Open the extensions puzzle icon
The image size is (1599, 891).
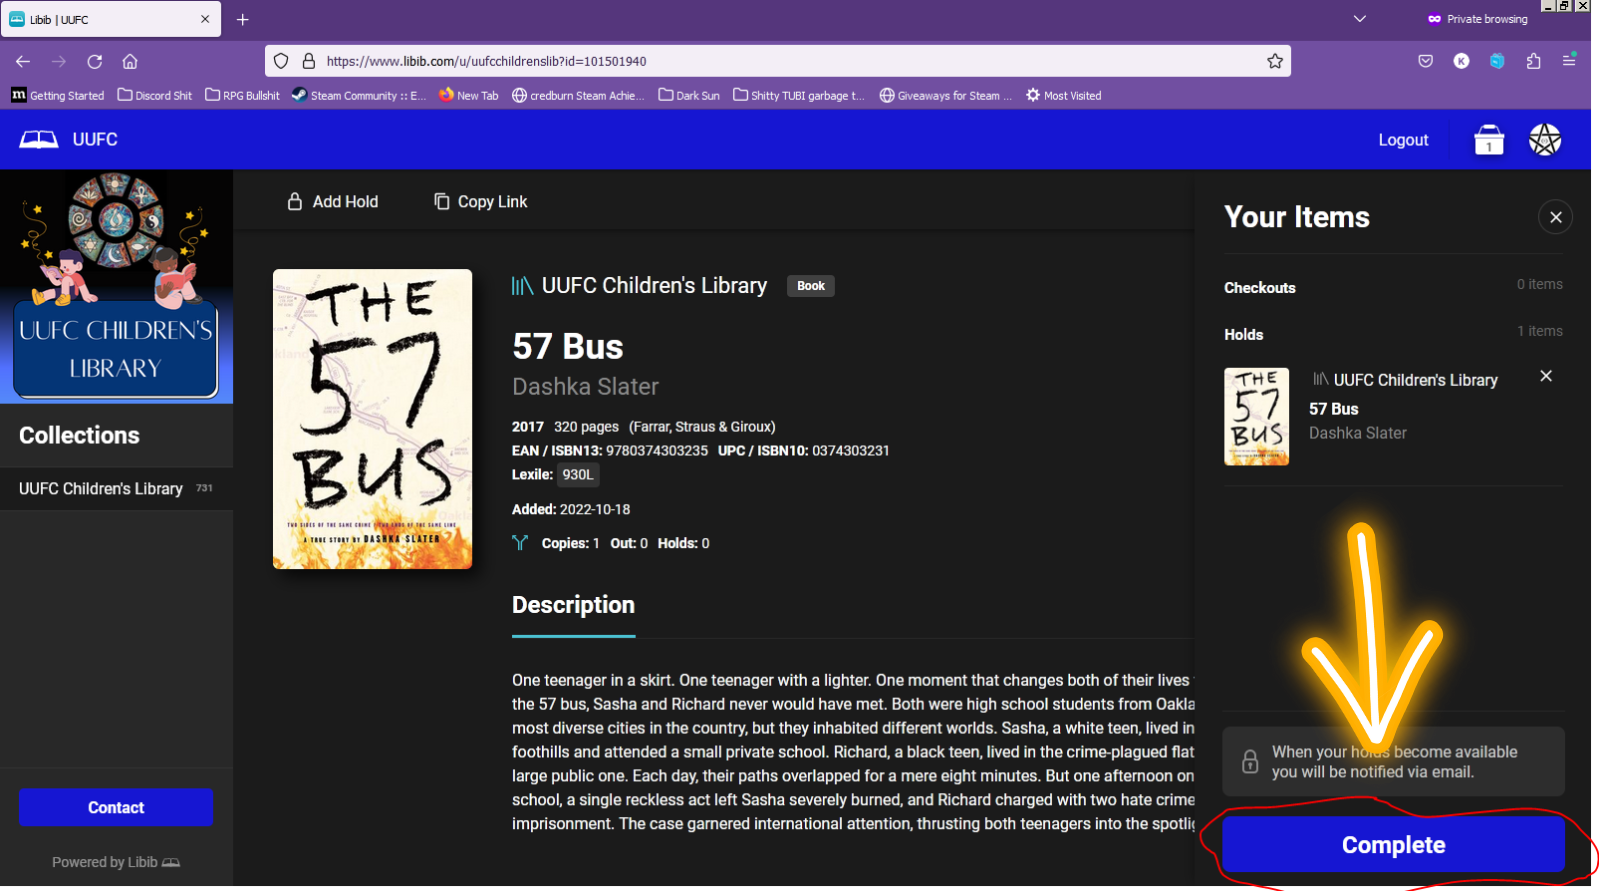tap(1533, 61)
